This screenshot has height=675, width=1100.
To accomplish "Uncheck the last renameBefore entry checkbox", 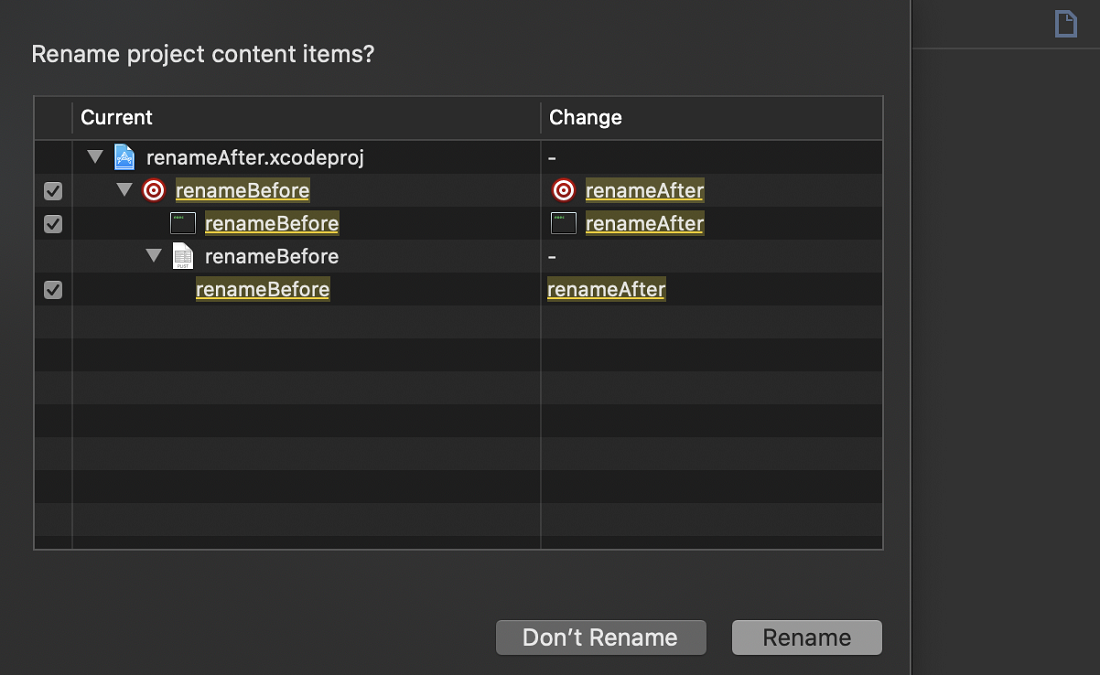I will (53, 290).
